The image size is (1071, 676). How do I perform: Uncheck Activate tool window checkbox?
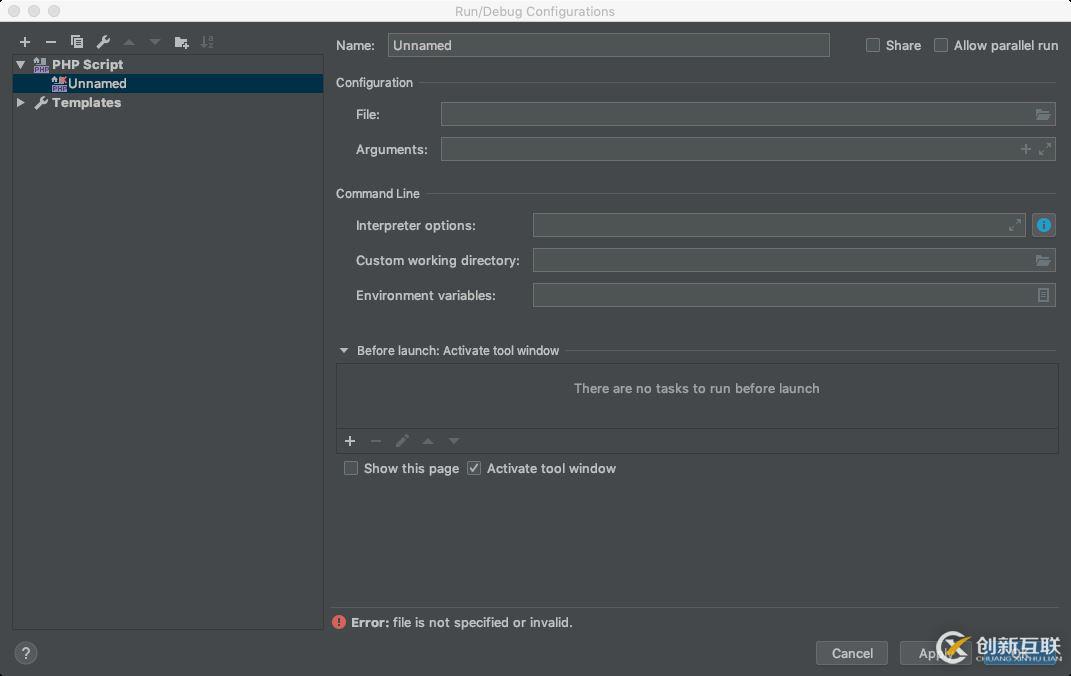[474, 468]
